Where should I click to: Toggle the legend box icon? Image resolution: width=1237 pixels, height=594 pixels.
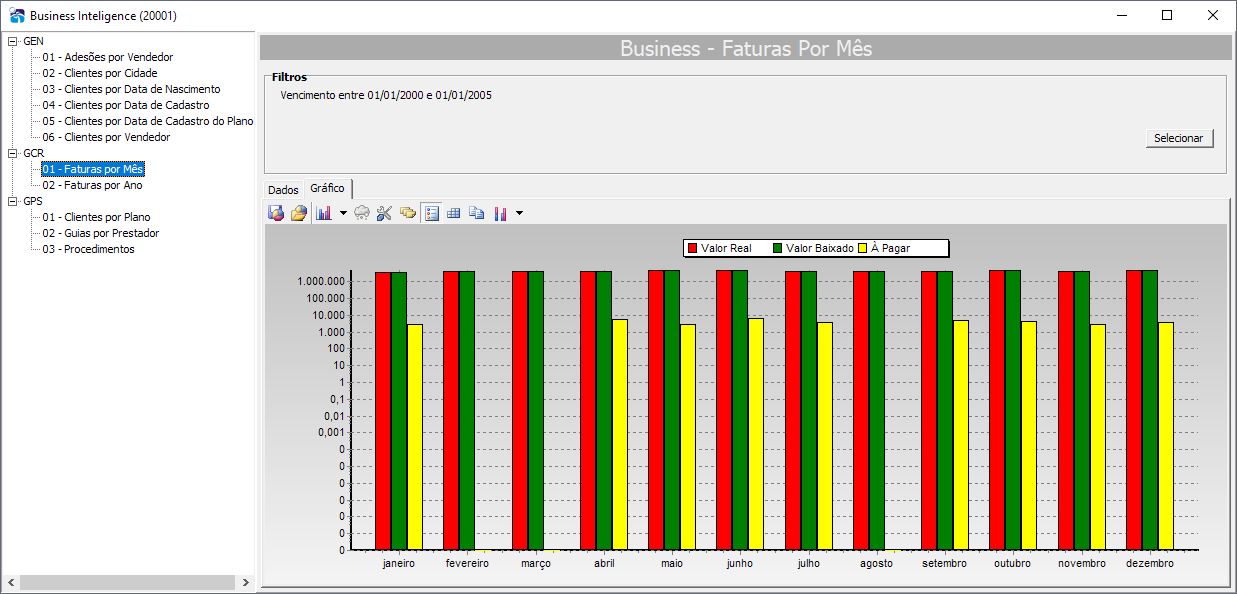click(431, 213)
